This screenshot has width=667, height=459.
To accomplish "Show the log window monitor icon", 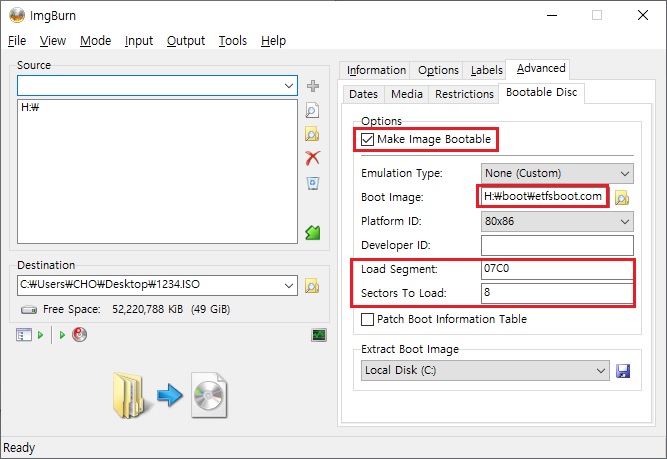I will click(319, 335).
